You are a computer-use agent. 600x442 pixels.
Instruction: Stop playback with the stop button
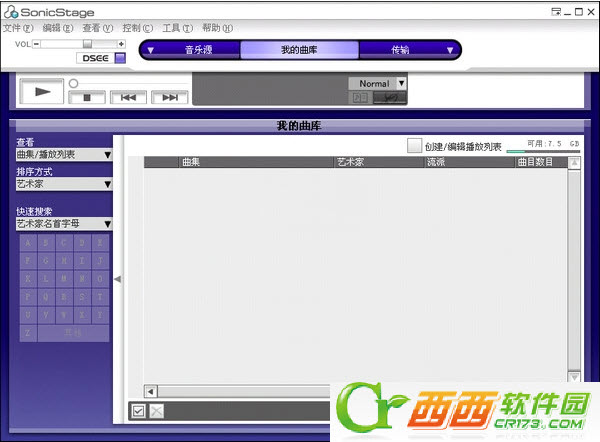(x=87, y=98)
